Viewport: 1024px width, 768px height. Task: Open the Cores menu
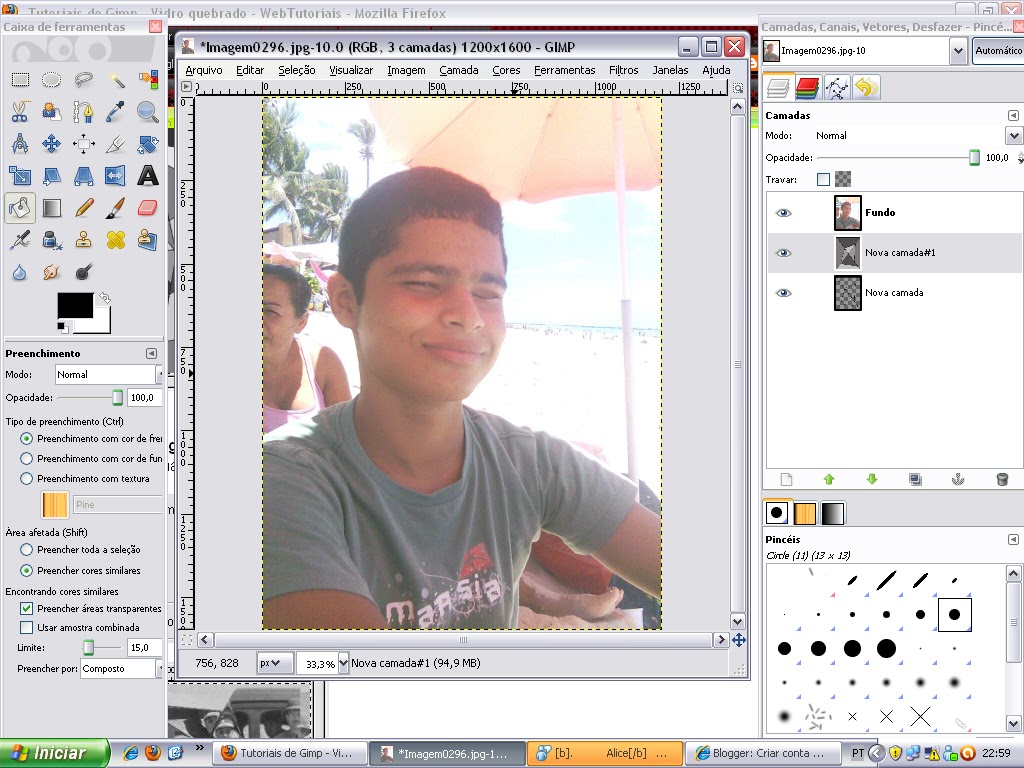pos(506,70)
